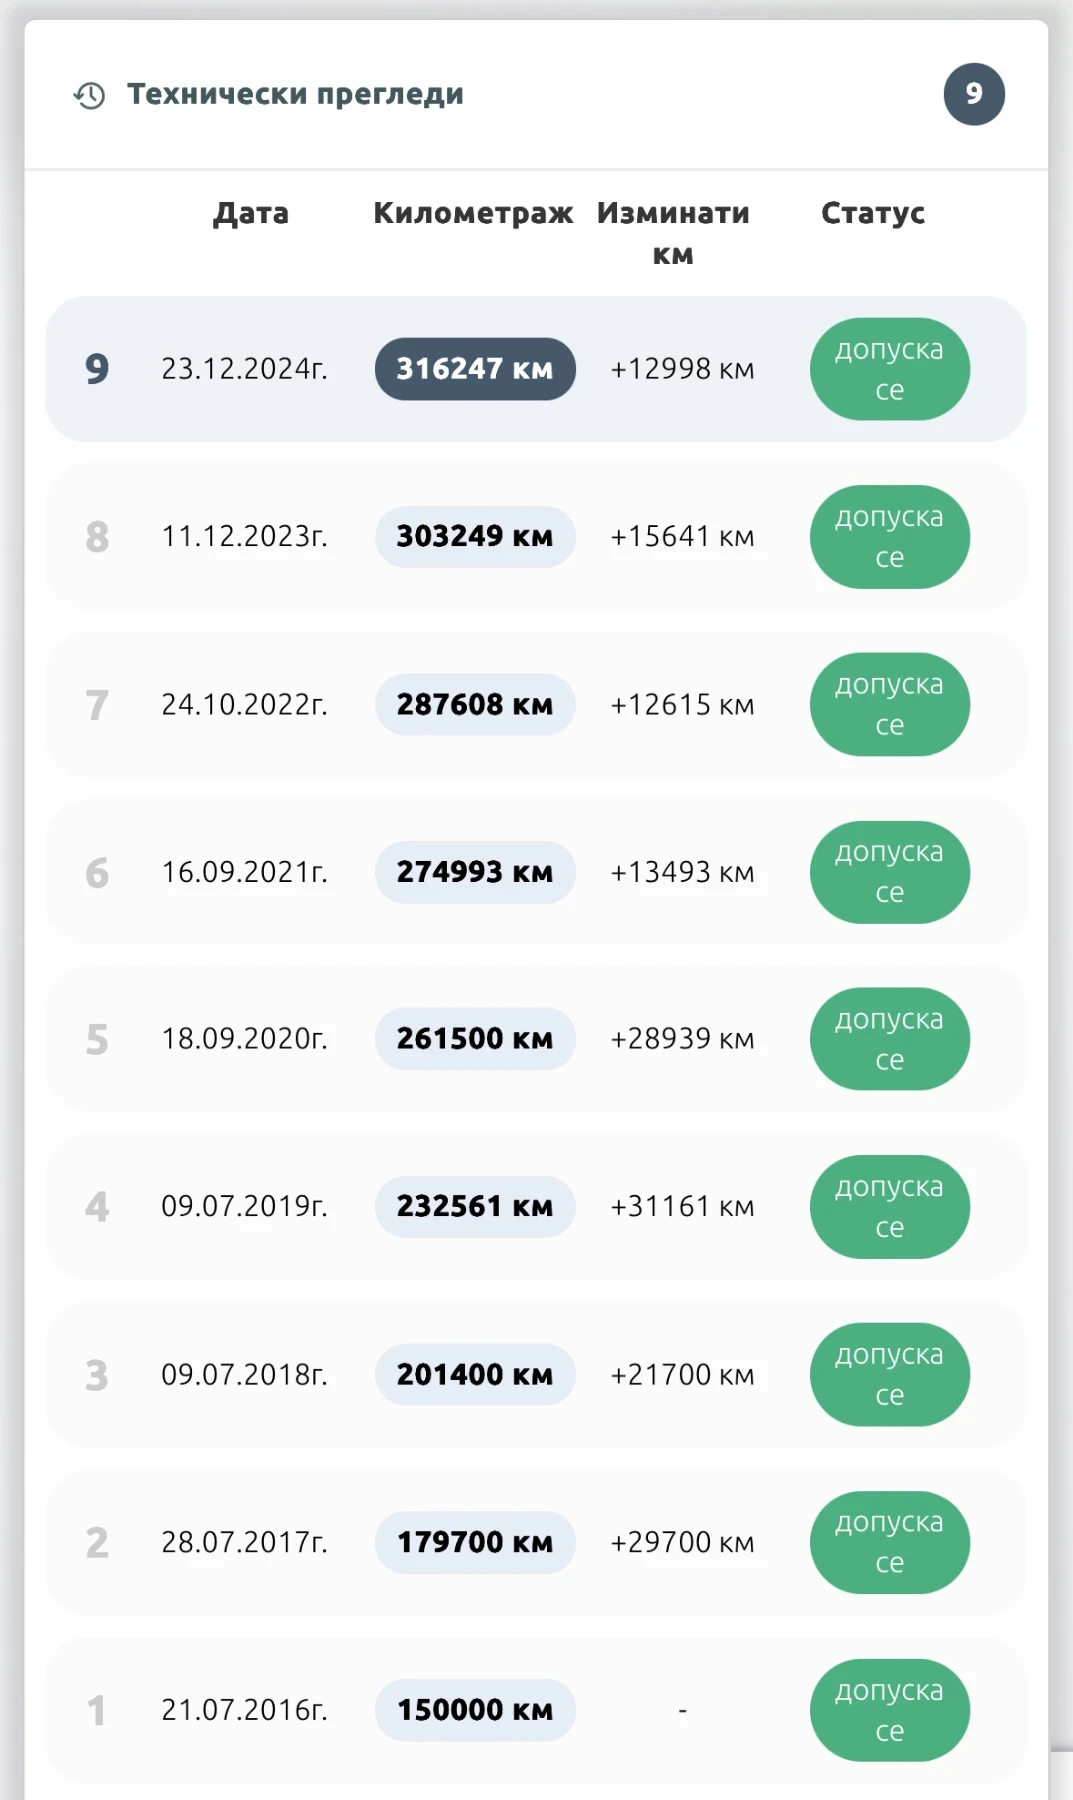This screenshot has width=1073, height=1800.
Task: Click status badge for 28.07.2017г. inspection
Action: tap(889, 1542)
